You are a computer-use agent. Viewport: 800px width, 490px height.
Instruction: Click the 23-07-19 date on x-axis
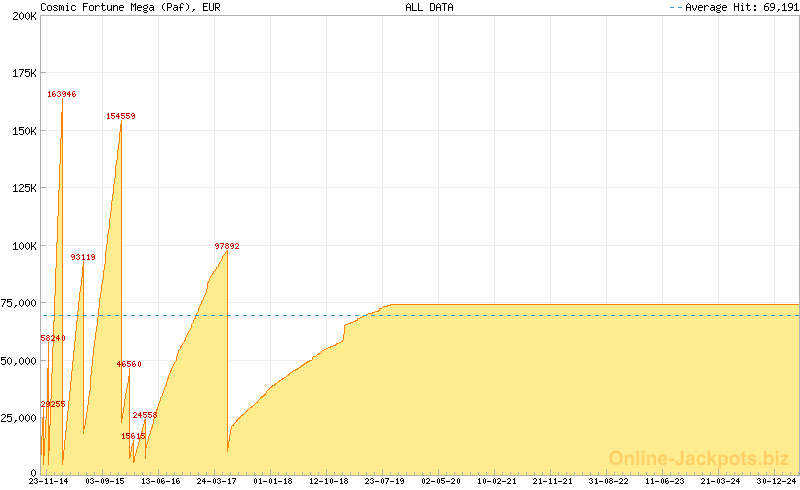[385, 481]
